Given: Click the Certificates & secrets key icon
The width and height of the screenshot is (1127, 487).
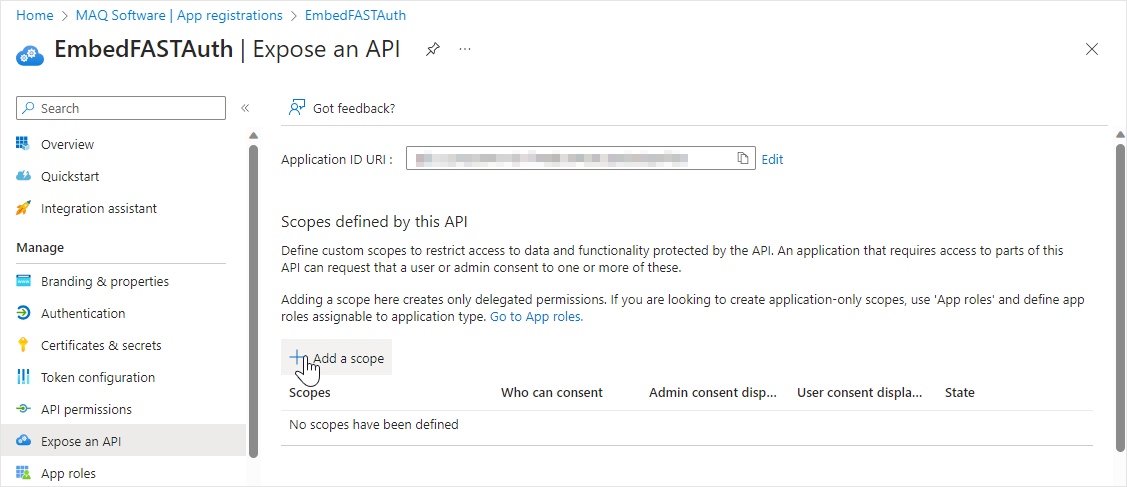Looking at the screenshot, I should click(24, 345).
